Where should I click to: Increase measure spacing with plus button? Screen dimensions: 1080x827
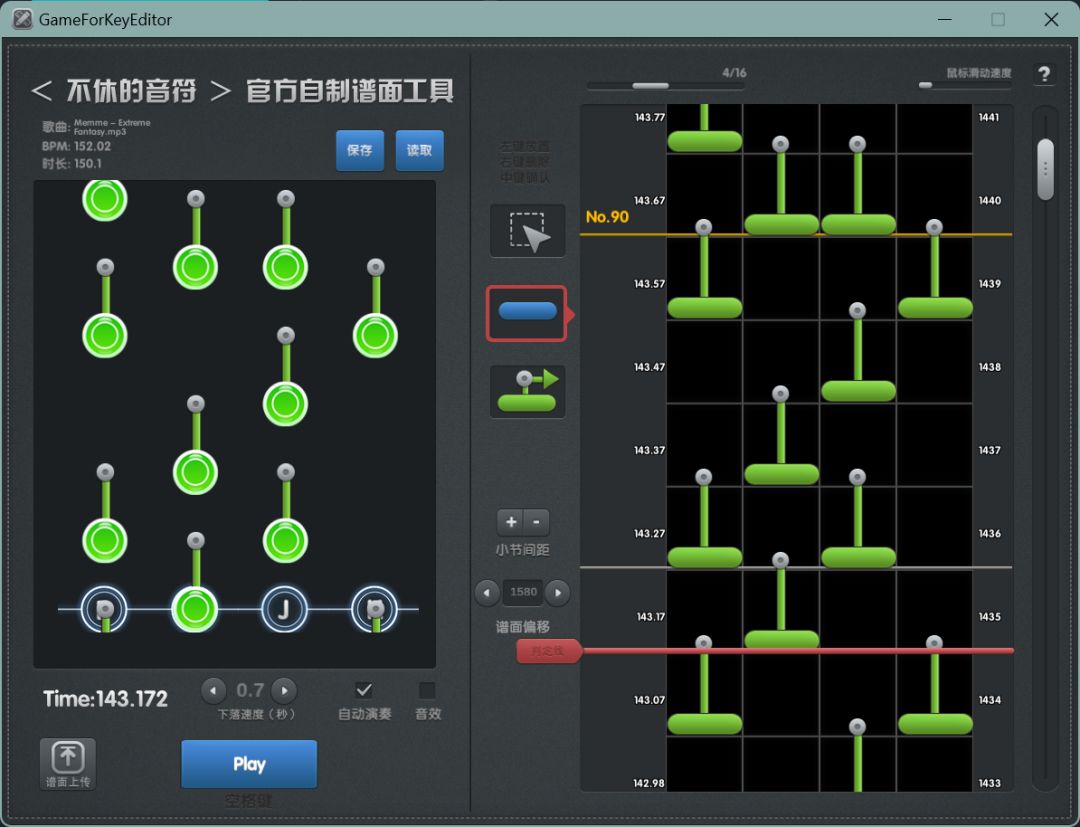[x=511, y=522]
